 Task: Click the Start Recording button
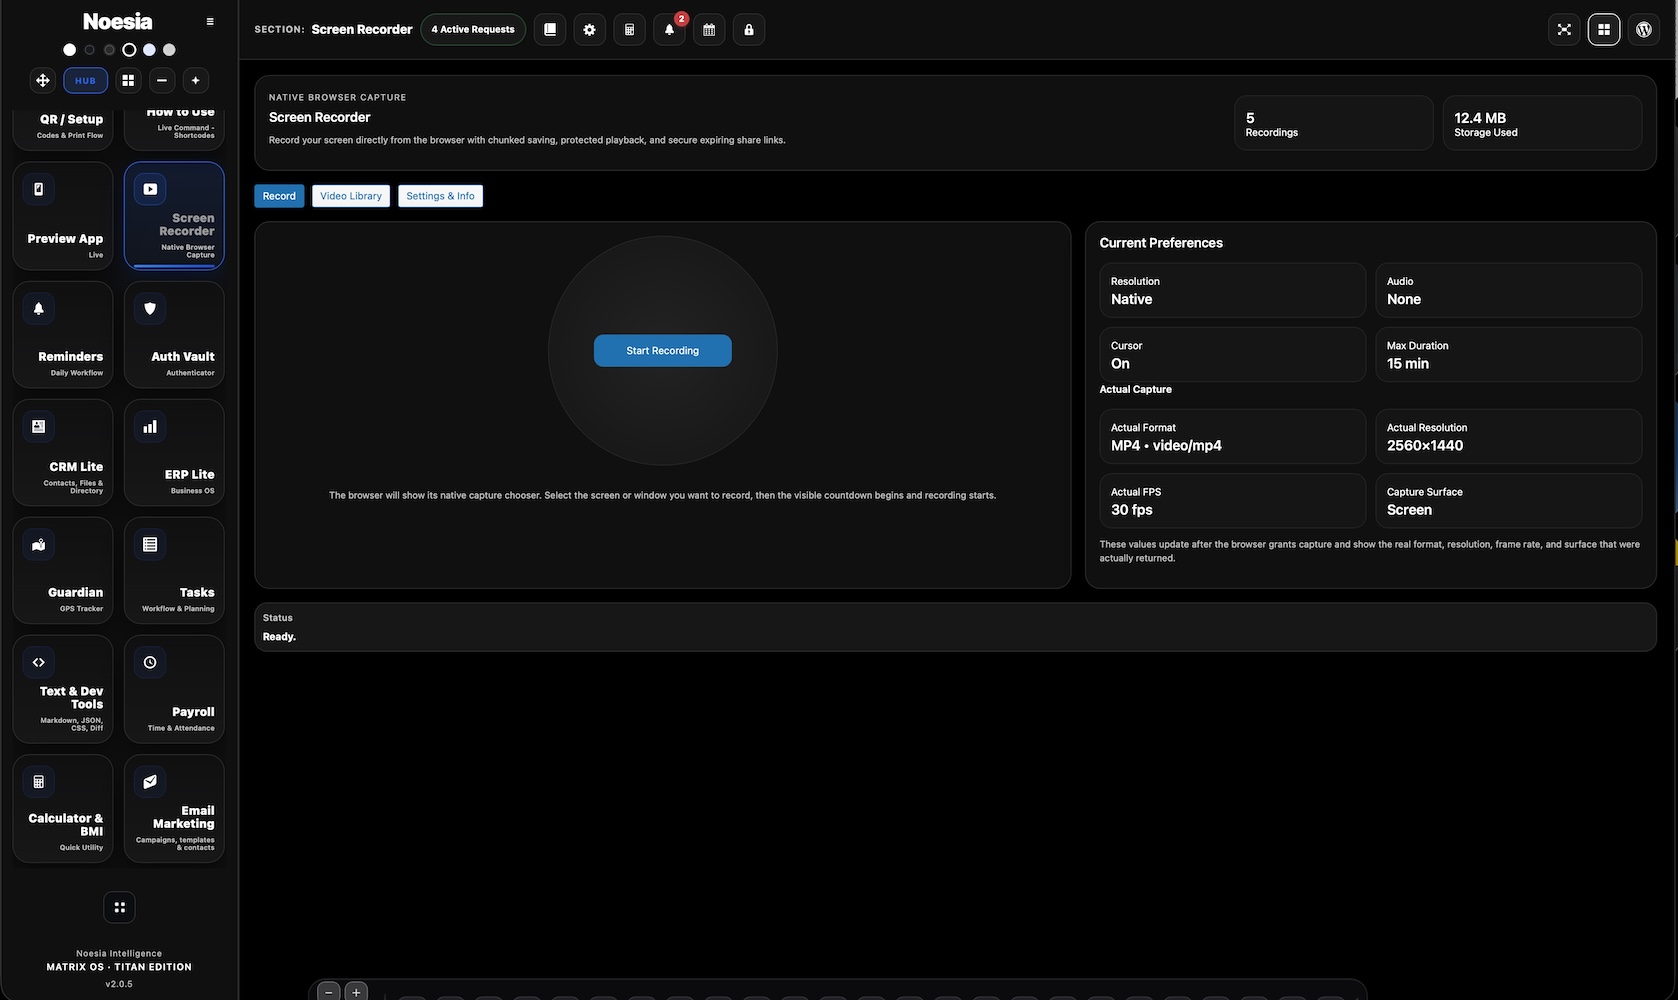[x=663, y=350]
